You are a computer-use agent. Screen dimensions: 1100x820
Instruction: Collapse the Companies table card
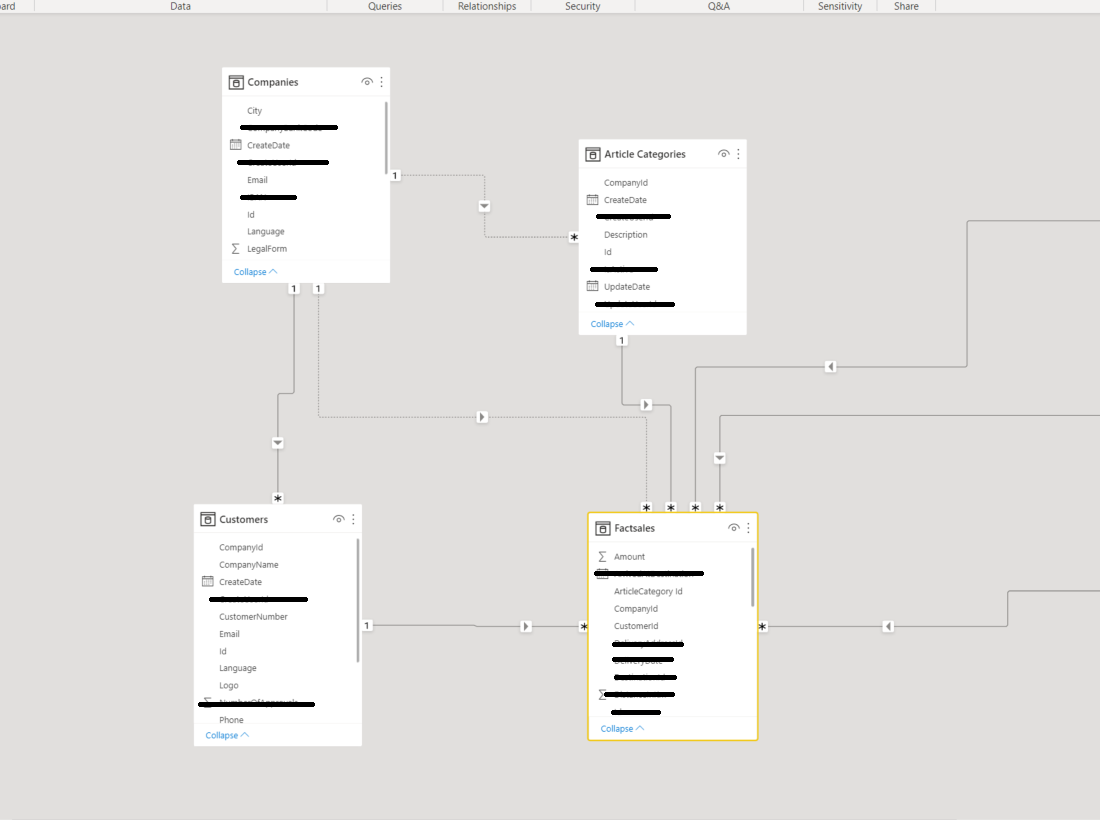pos(255,271)
